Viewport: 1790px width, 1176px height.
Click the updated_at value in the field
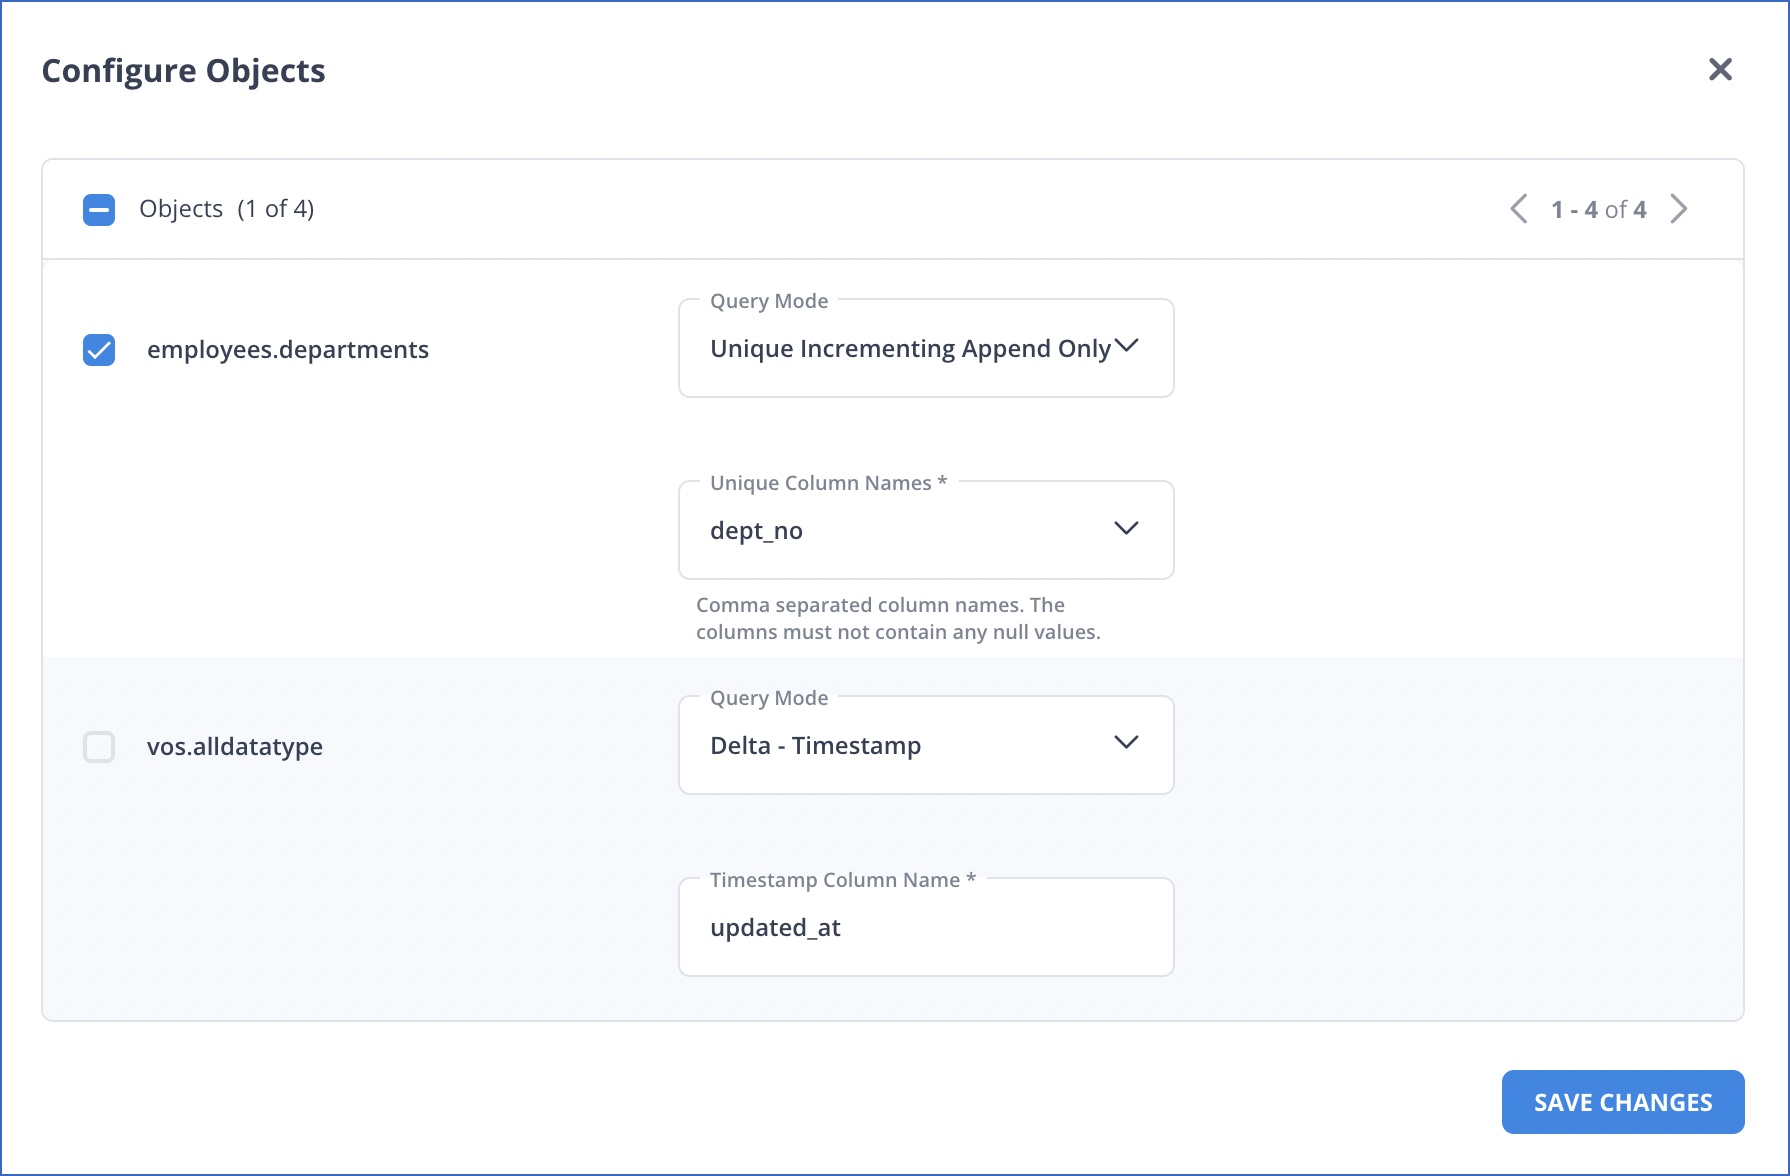tap(775, 927)
